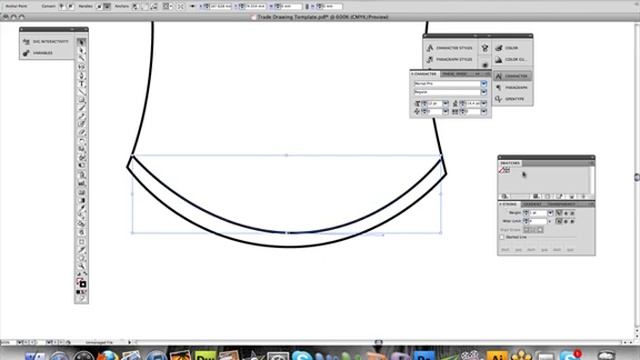
Task: Select the Registration swatch
Action: (507, 170)
